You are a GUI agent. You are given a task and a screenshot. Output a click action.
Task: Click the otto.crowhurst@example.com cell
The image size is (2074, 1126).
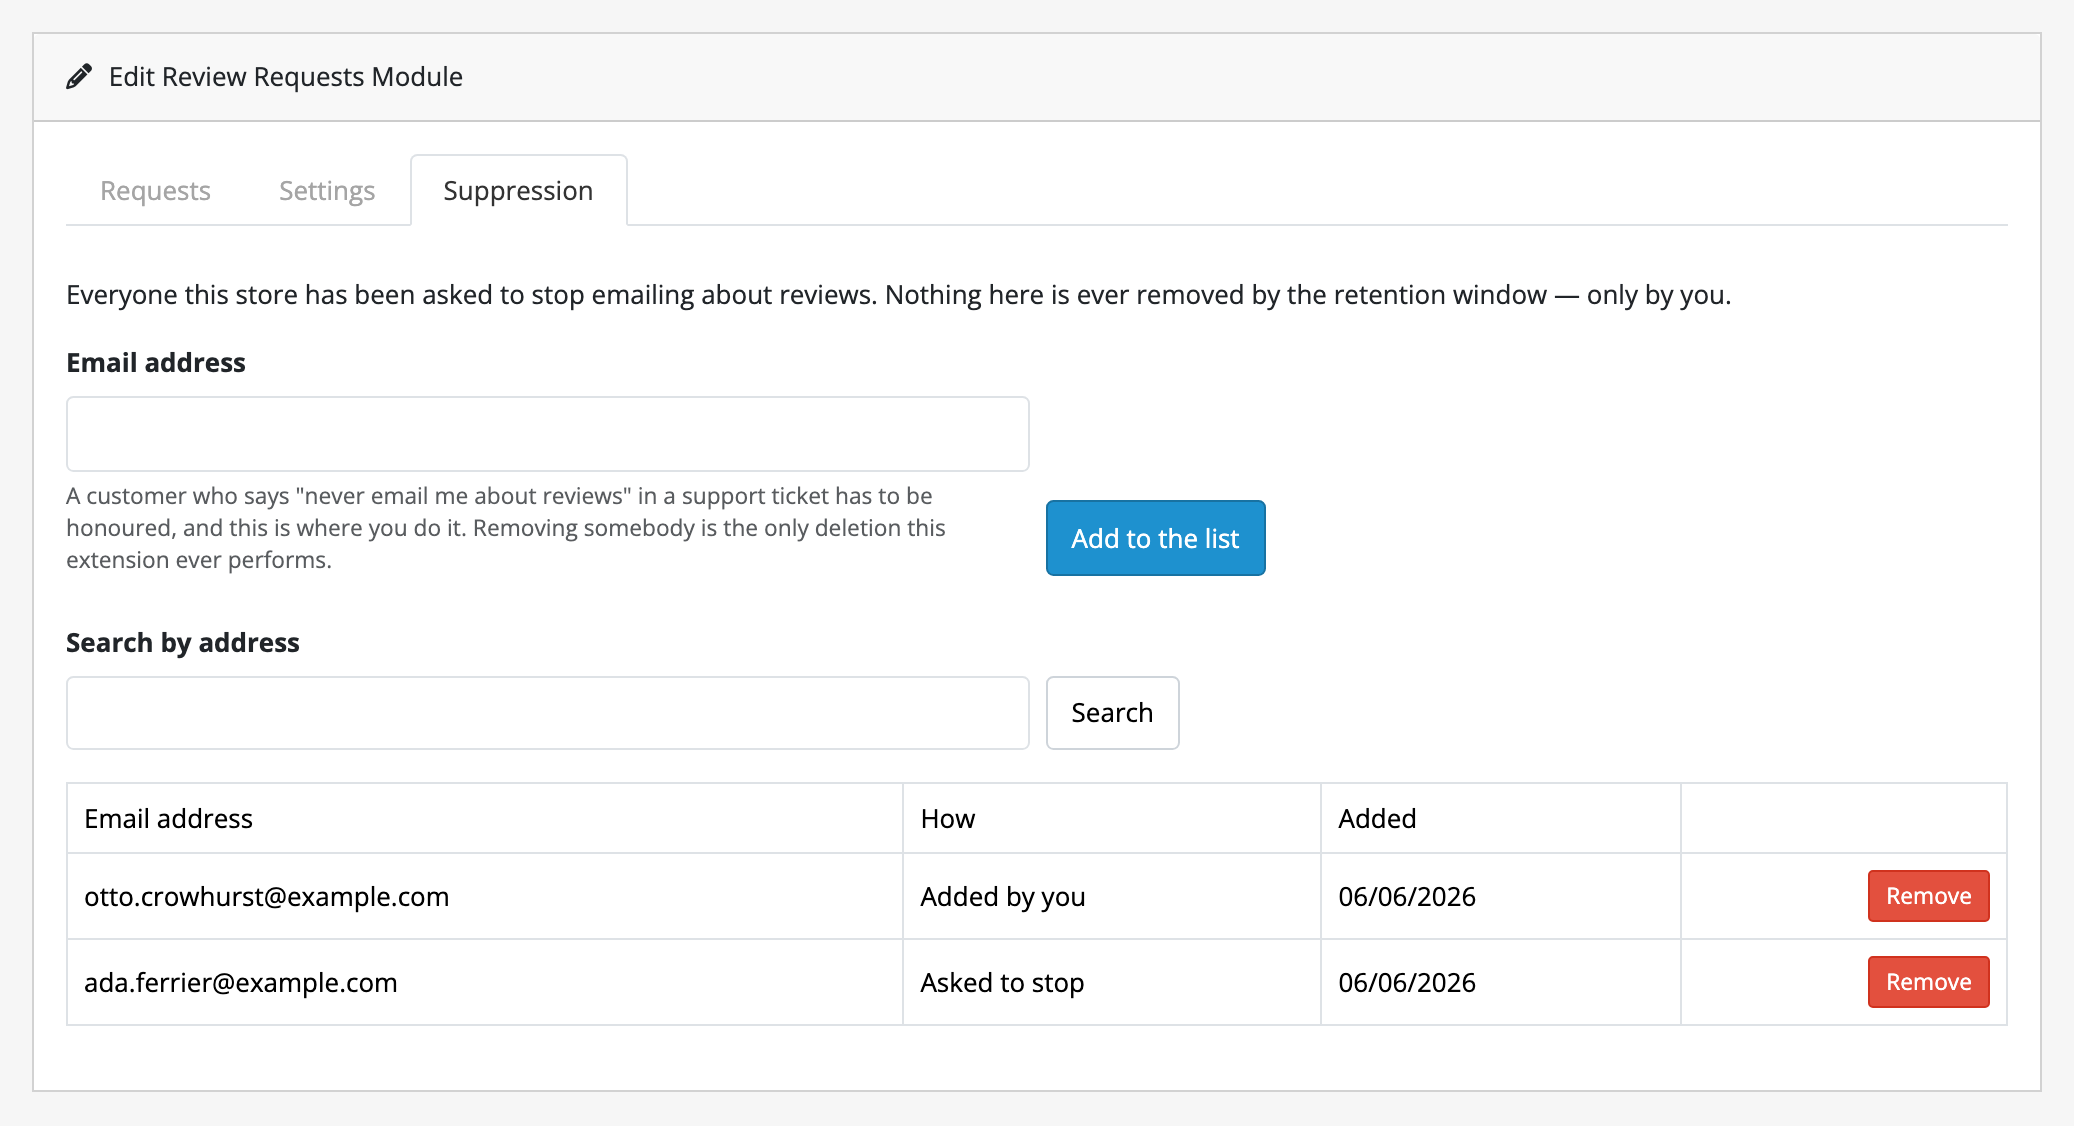pyautogui.click(x=485, y=896)
